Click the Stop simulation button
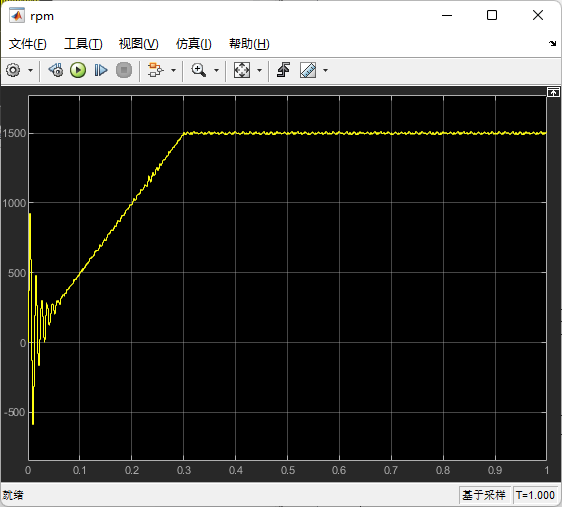The height and width of the screenshot is (507, 562). [x=124, y=70]
